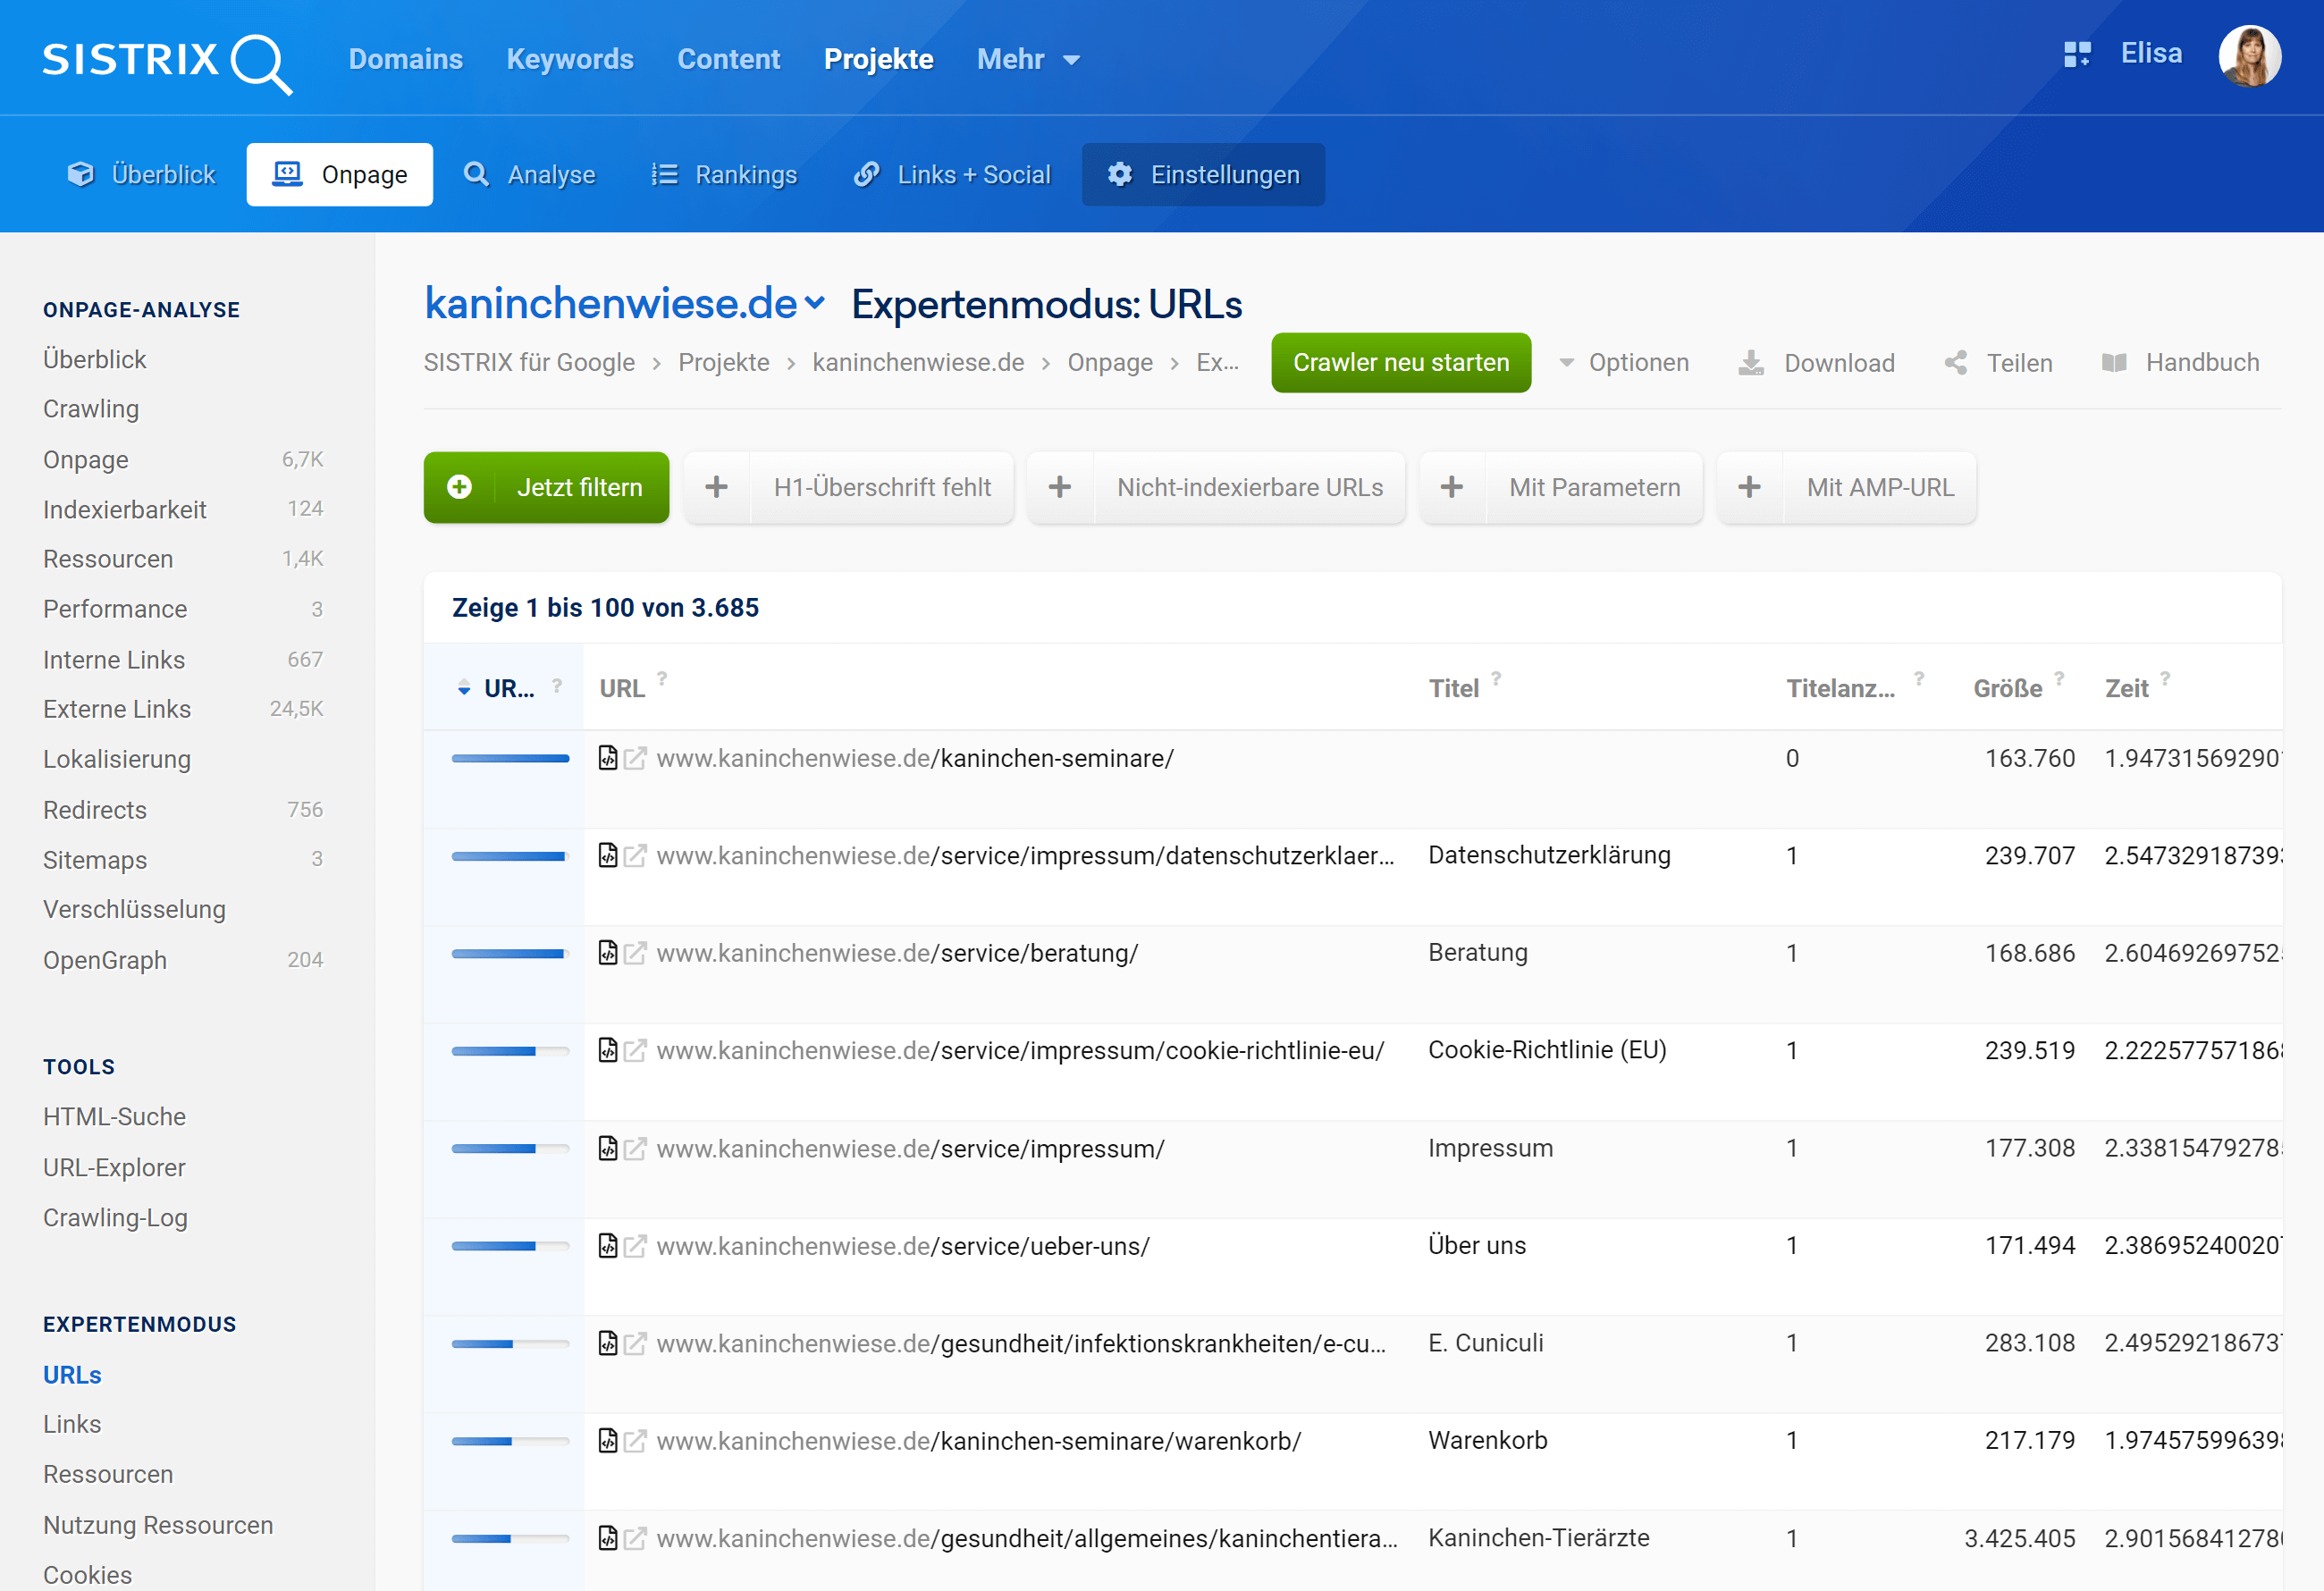Open the e-cu... infektionskrankheiten URL link

1021,1343
